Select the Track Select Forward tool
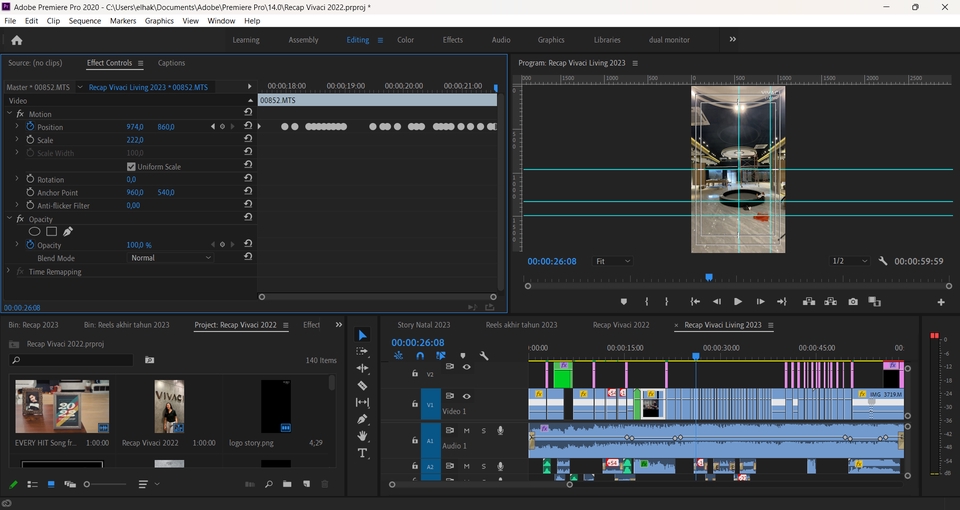The image size is (960, 510). pyautogui.click(x=362, y=351)
